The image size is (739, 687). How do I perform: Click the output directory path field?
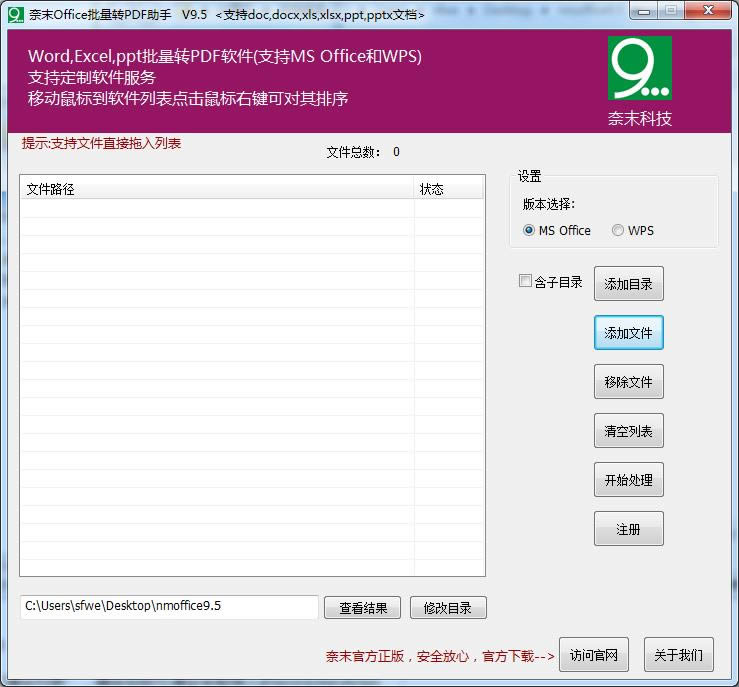click(x=169, y=607)
